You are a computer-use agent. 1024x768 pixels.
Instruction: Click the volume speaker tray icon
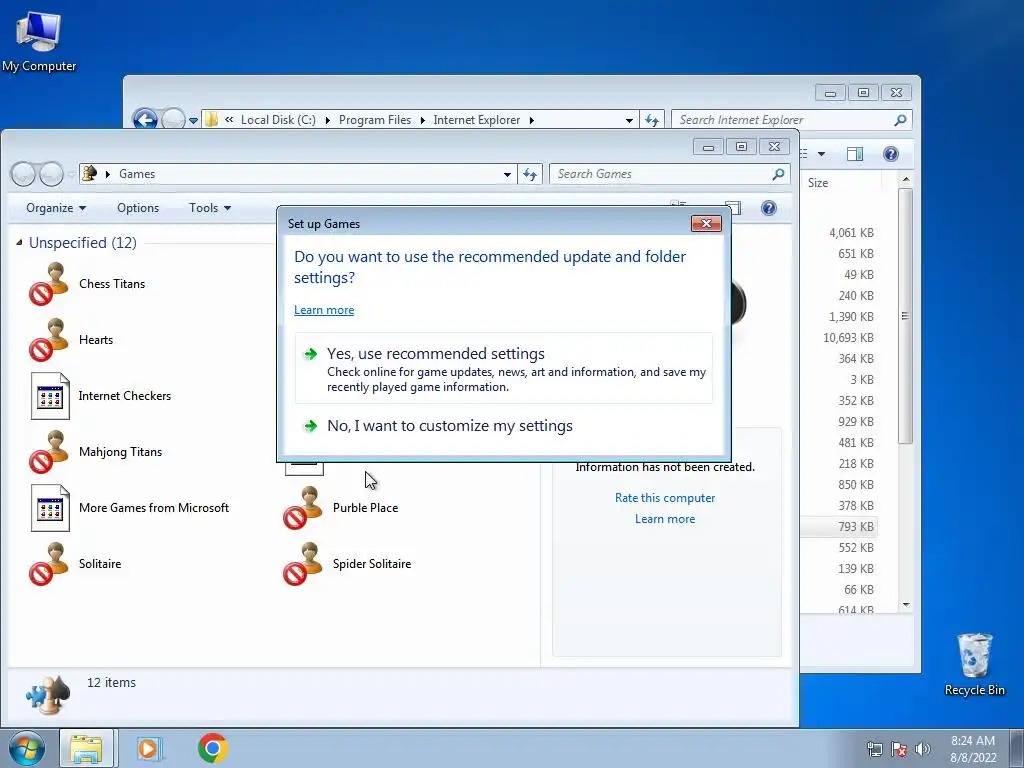tap(922, 749)
